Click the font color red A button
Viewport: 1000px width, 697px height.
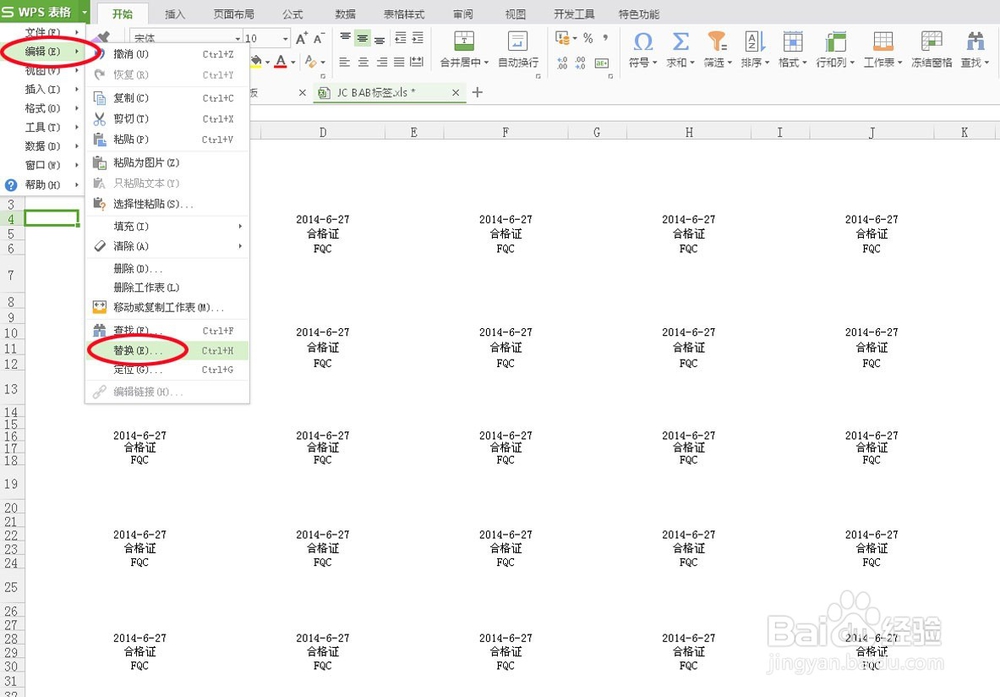coord(281,61)
